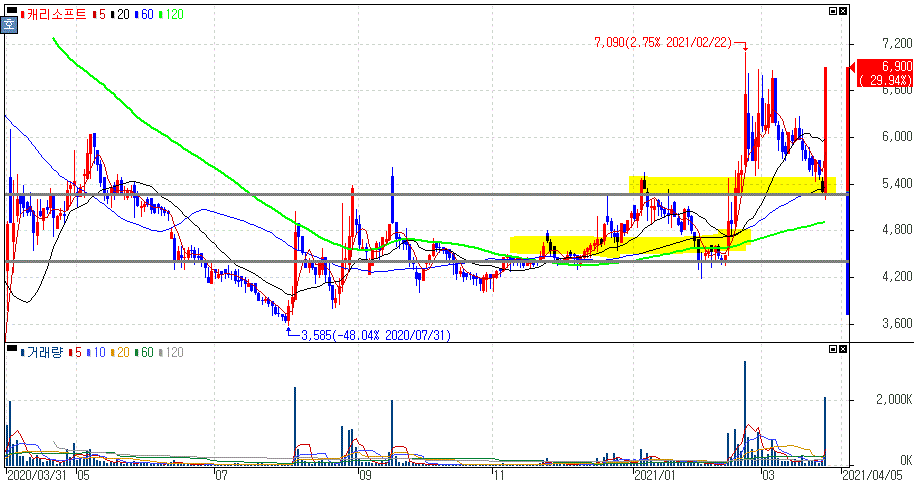Select the 20-day moving average price legend

point(119,14)
